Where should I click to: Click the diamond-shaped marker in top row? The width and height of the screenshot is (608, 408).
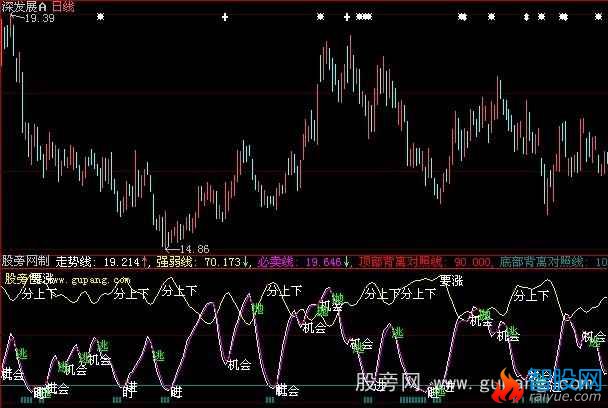pyautogui.click(x=526, y=17)
